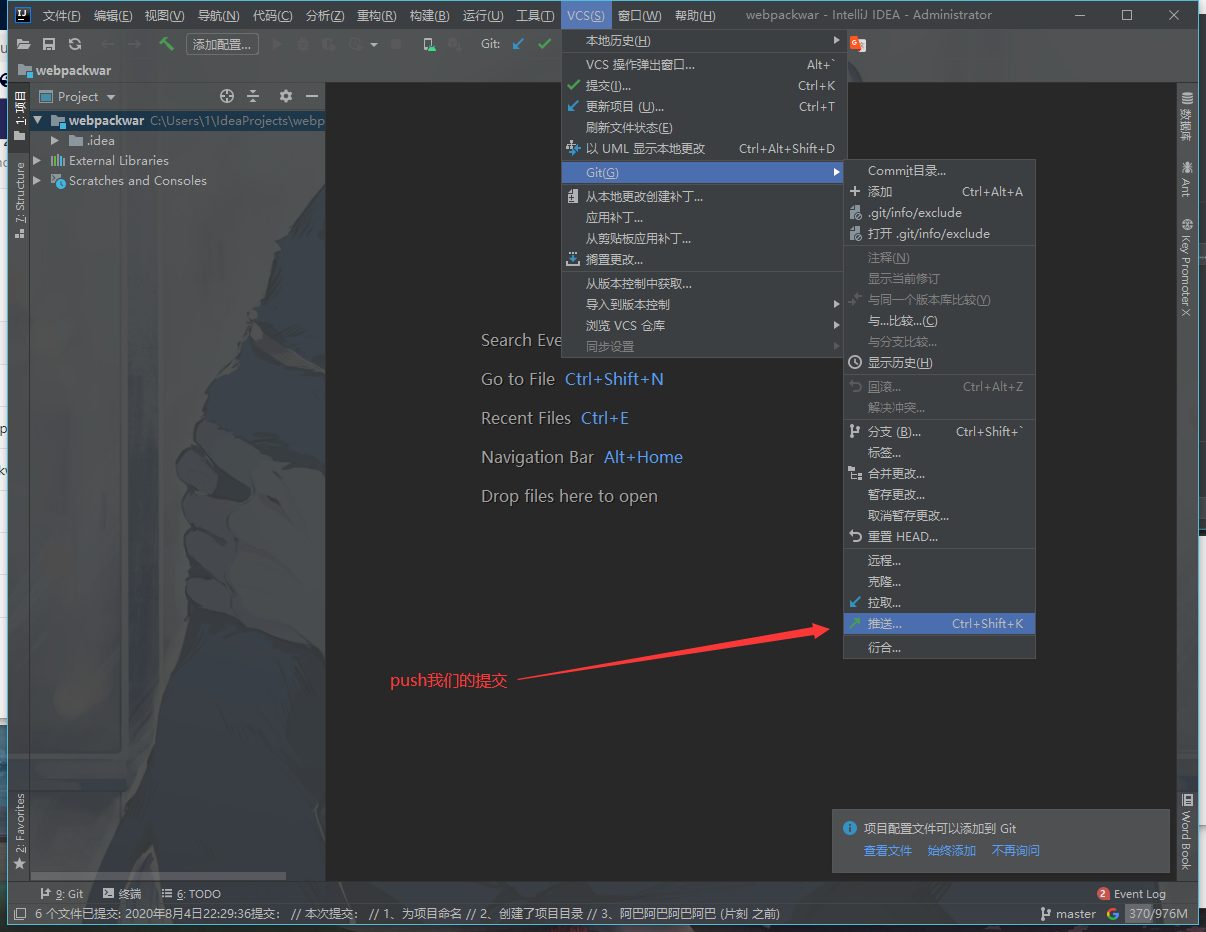1206x932 pixels.
Task: Hide the Project panel with minimize icon
Action: point(312,96)
